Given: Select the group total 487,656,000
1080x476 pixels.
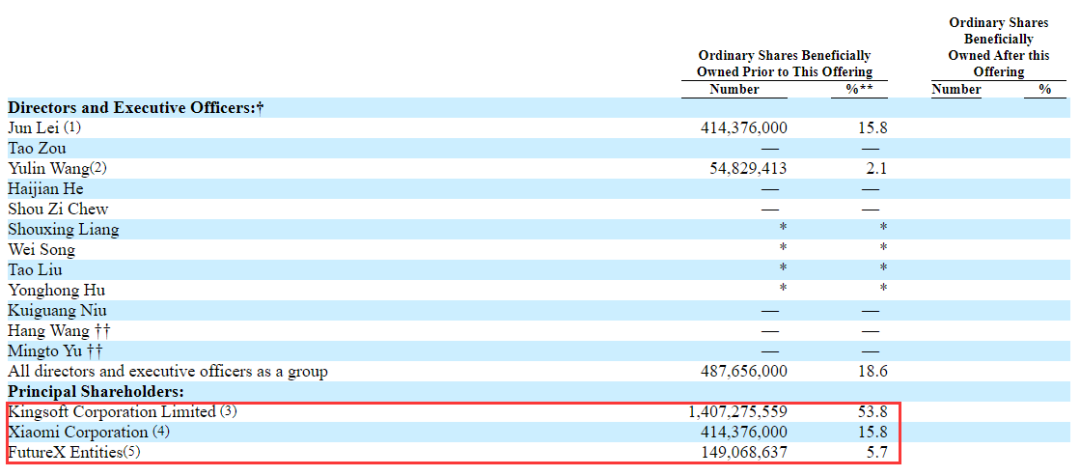Looking at the screenshot, I should (x=744, y=372).
